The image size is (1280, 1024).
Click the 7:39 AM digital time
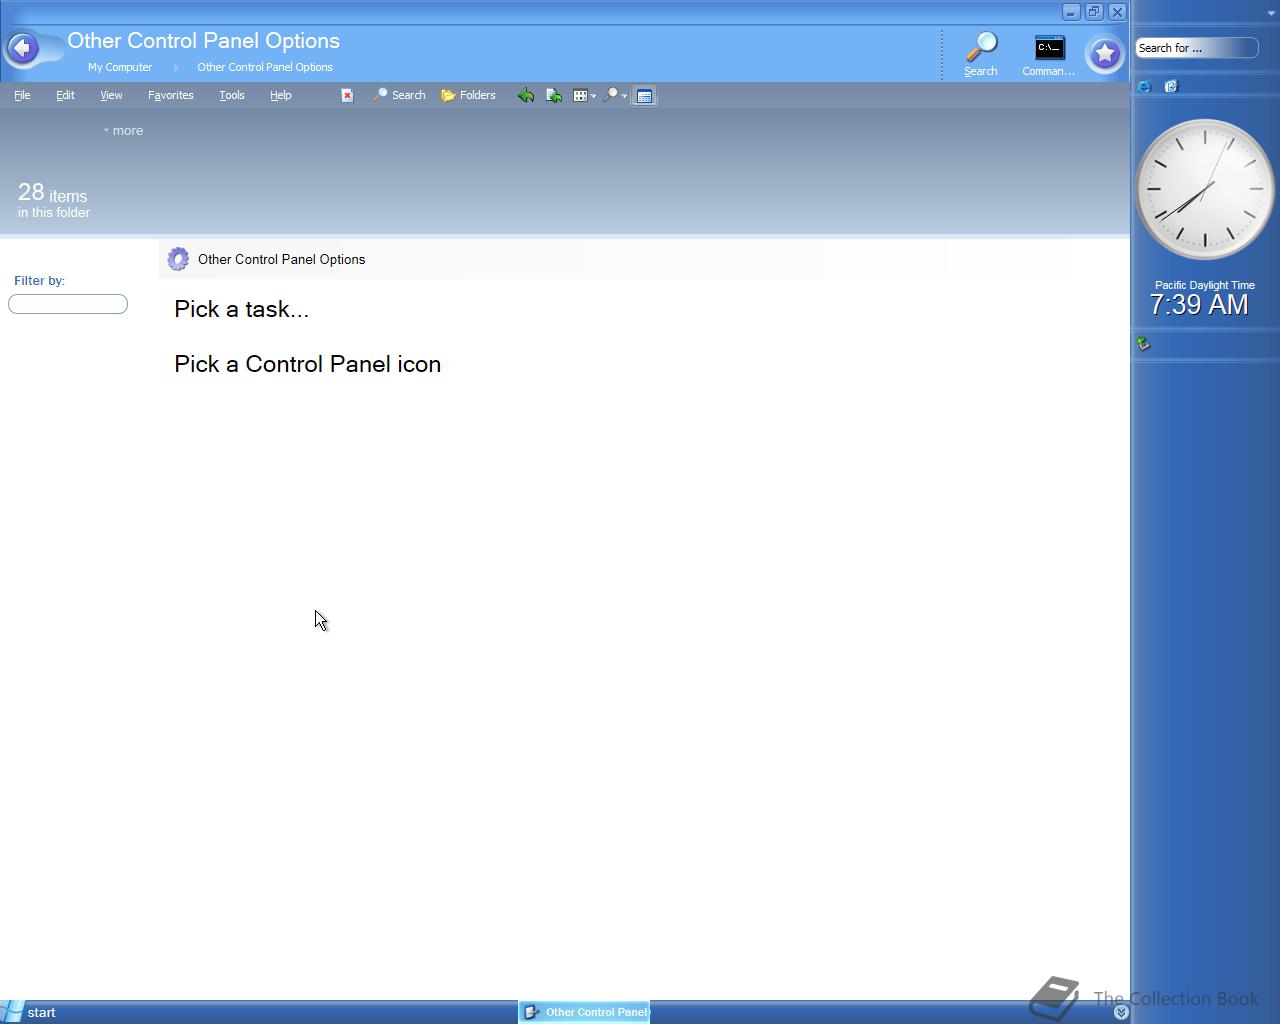click(x=1199, y=305)
